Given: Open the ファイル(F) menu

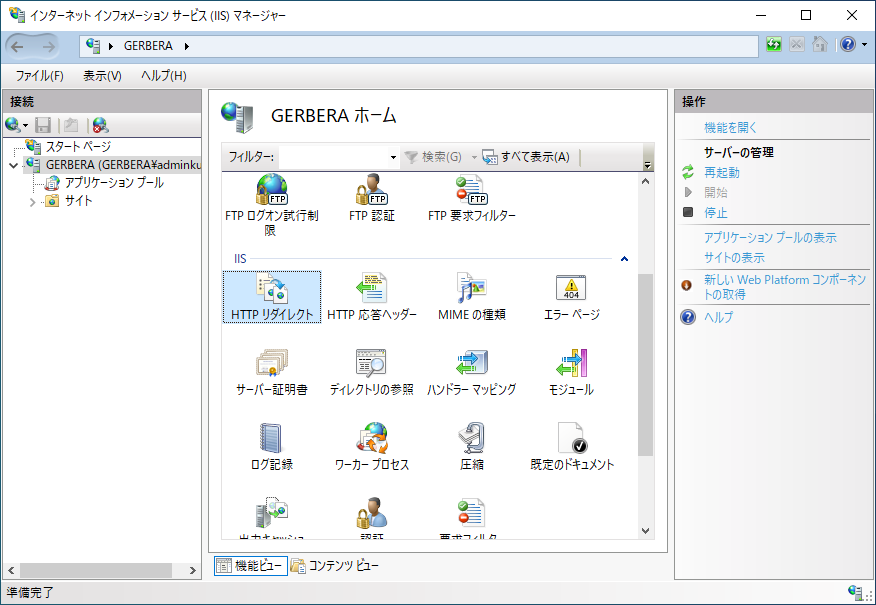Looking at the screenshot, I should tap(40, 75).
